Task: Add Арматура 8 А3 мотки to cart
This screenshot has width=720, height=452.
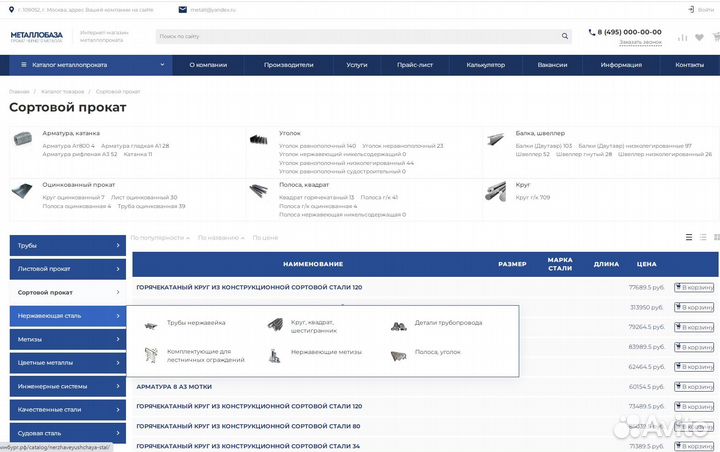Action: (694, 386)
